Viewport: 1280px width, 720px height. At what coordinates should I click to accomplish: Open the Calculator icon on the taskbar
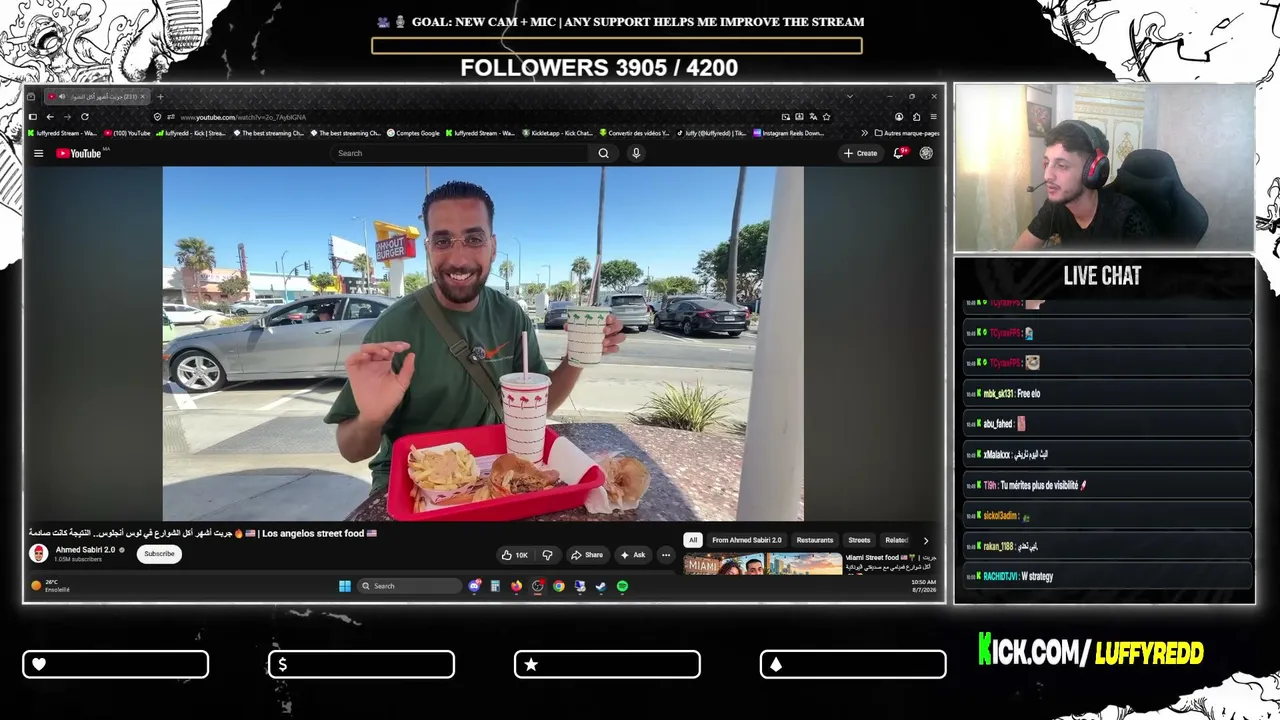495,586
